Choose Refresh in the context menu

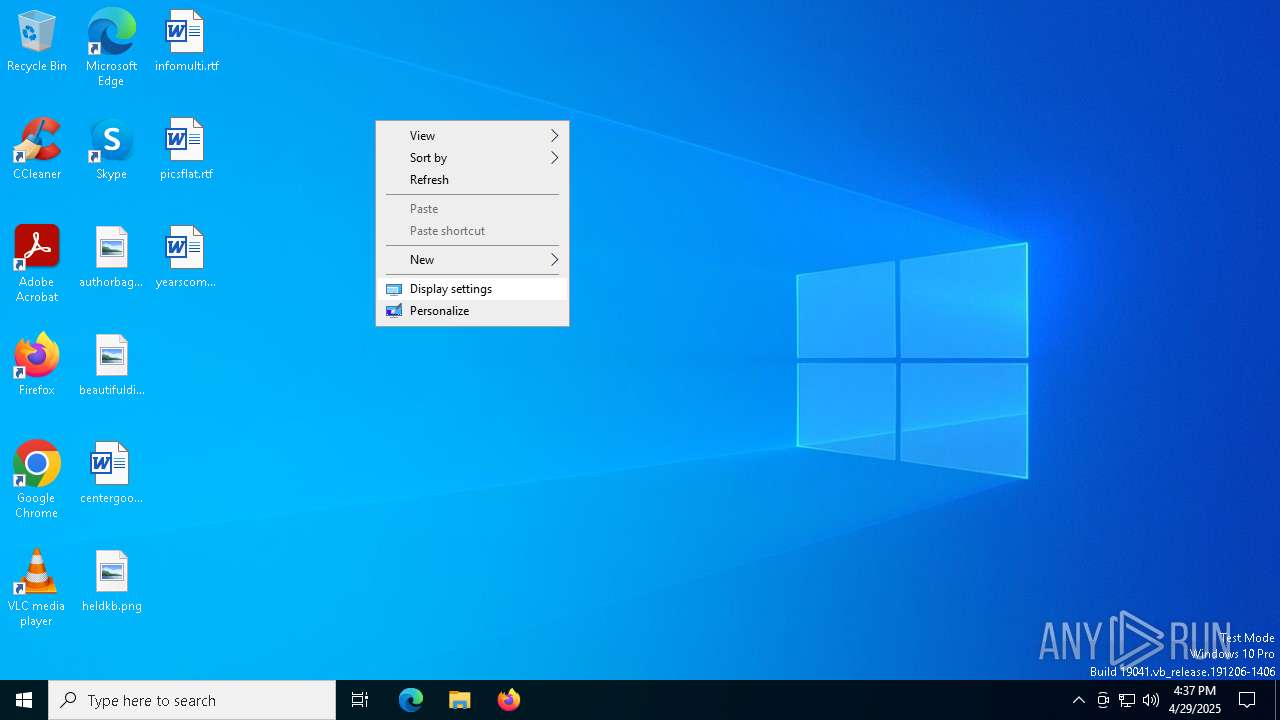click(x=472, y=180)
